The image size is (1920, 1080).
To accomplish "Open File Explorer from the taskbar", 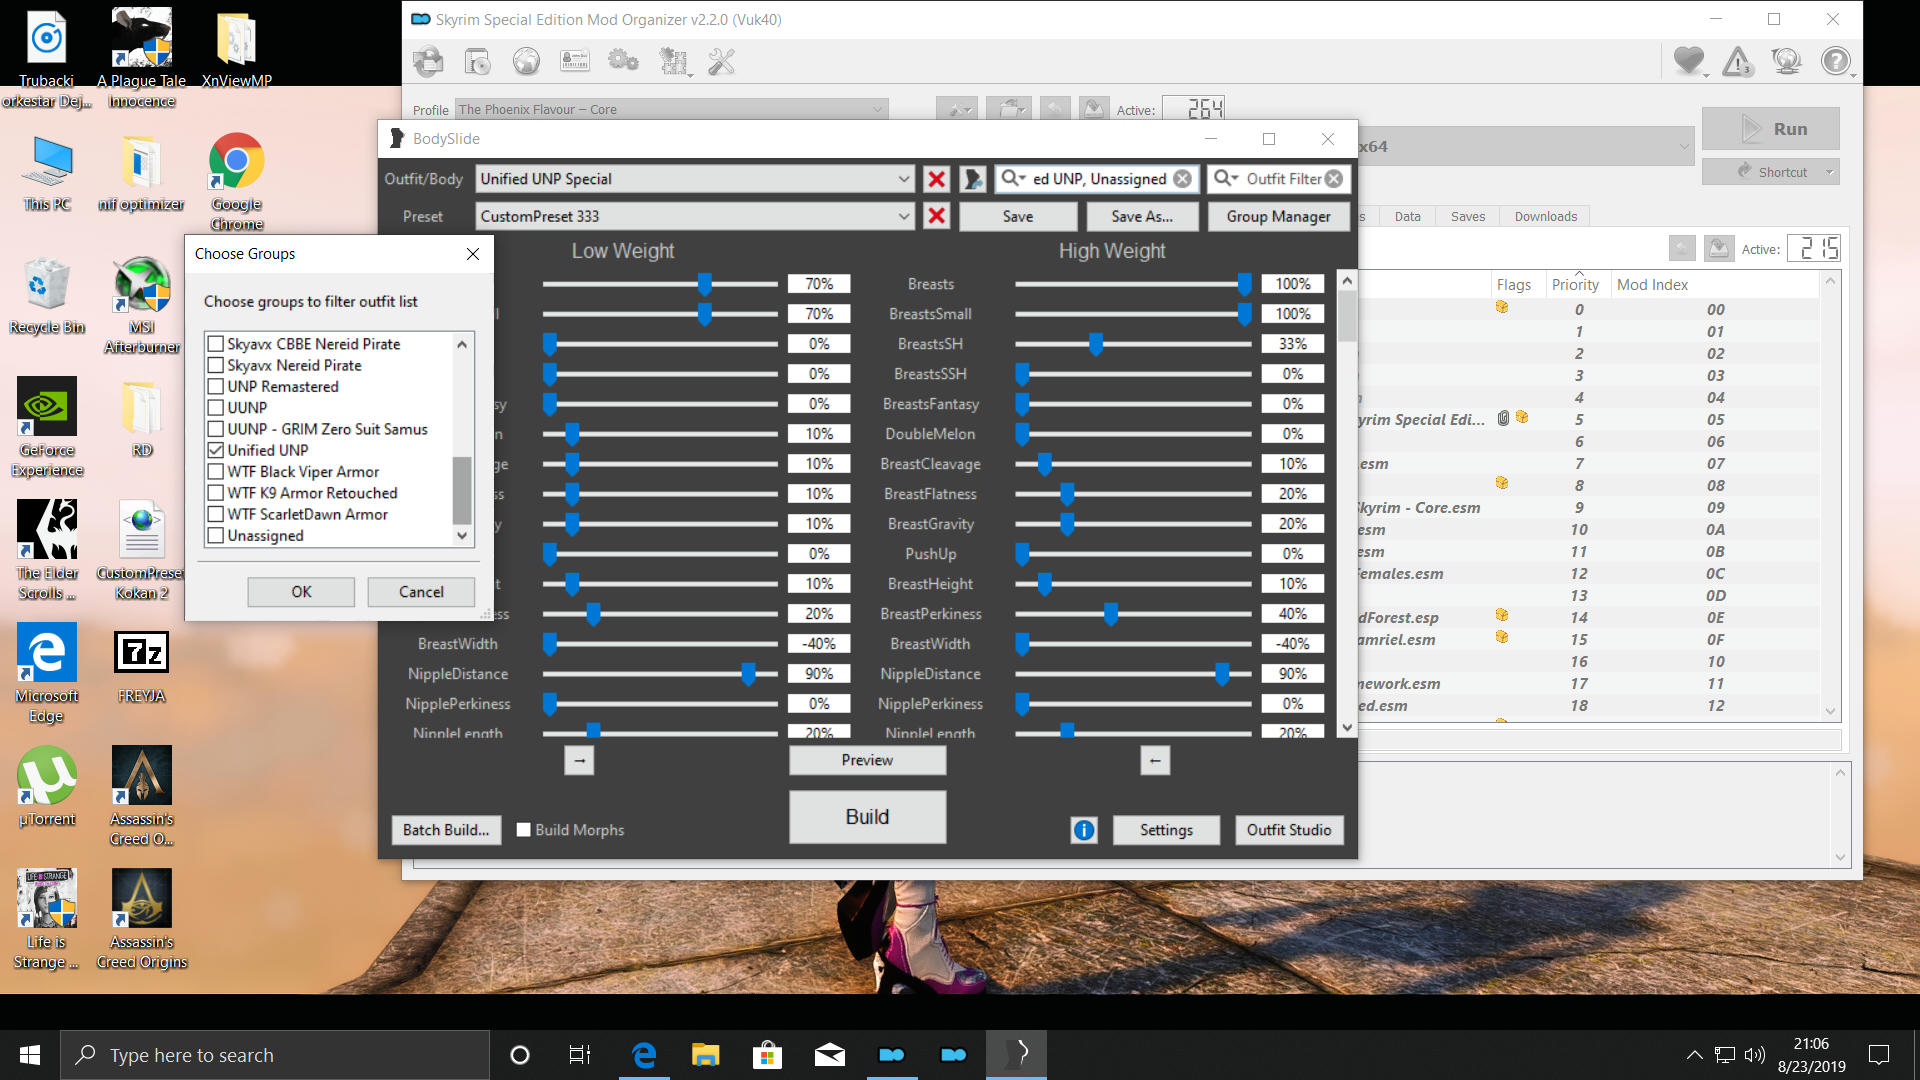I will click(705, 1055).
